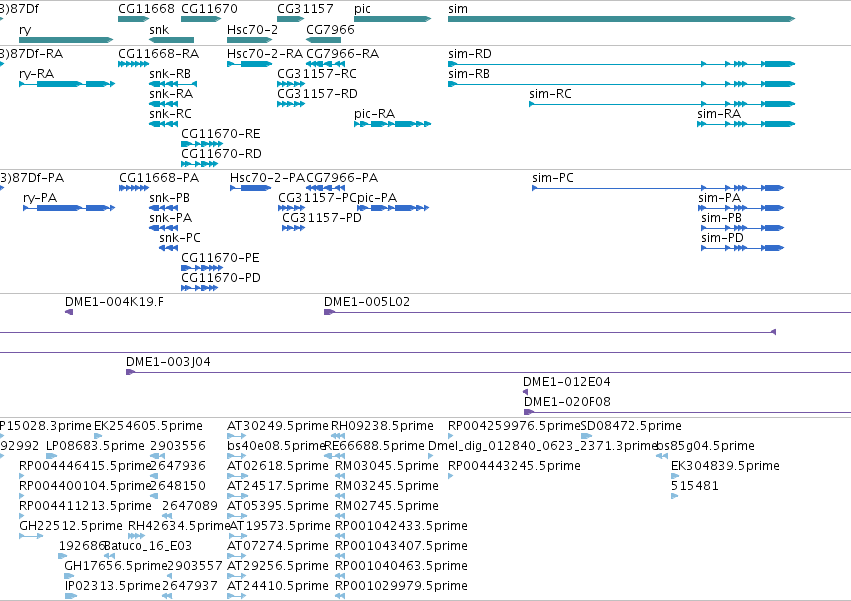Image resolution: width=851 pixels, height=601 pixels.
Task: Click EST EK304839.5prime
Action: (675, 476)
